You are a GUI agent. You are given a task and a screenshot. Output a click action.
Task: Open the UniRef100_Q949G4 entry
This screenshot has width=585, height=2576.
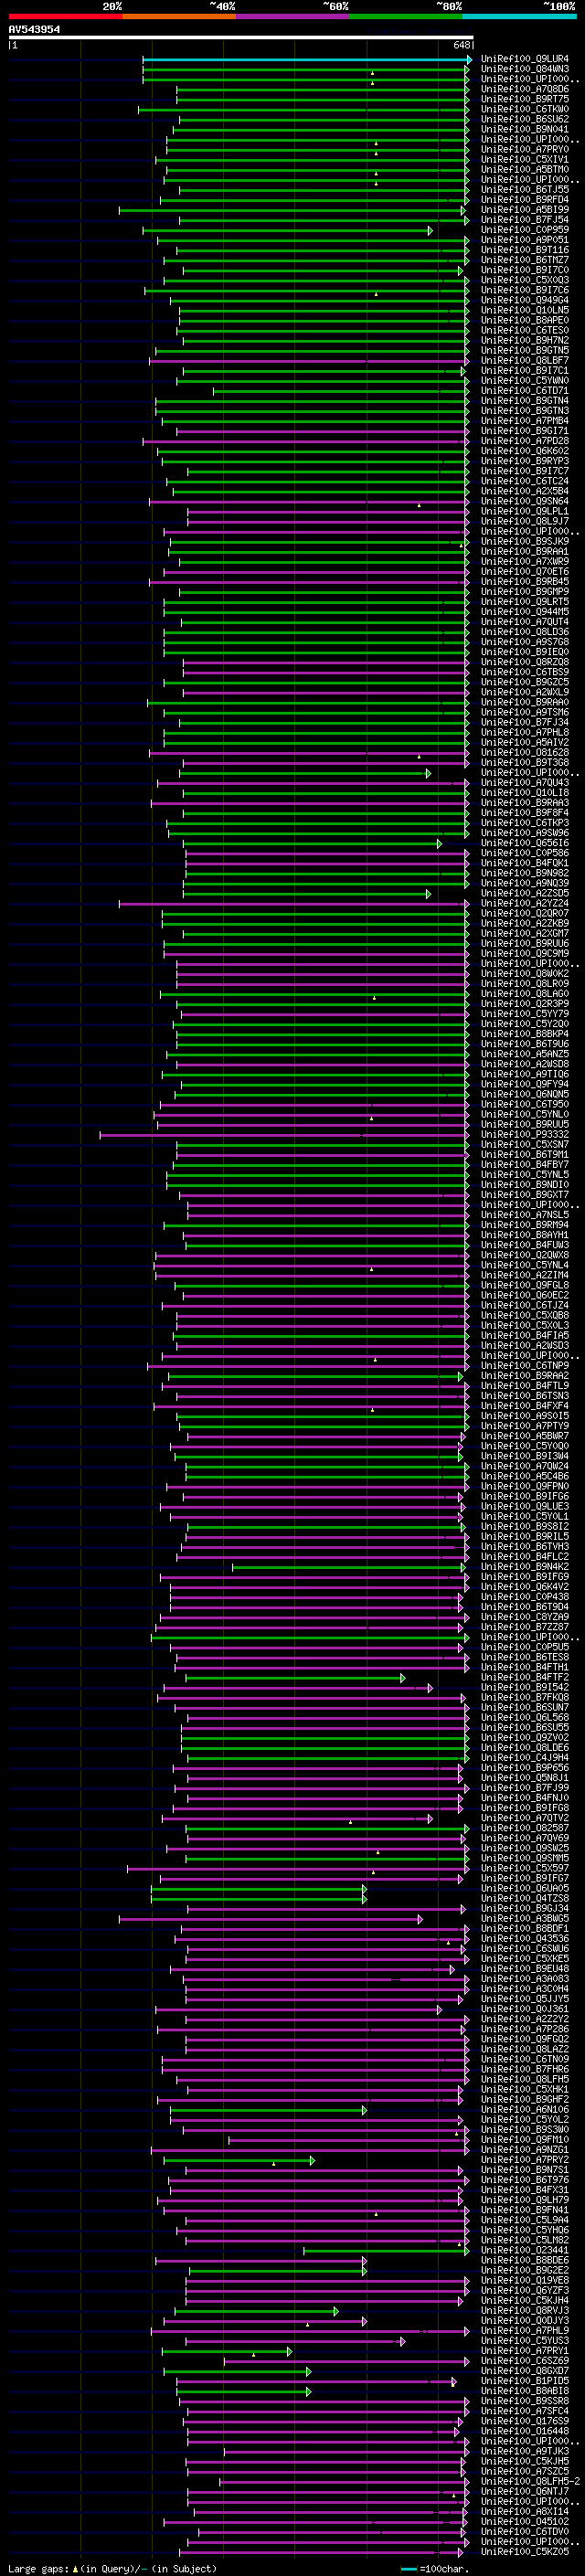point(524,300)
